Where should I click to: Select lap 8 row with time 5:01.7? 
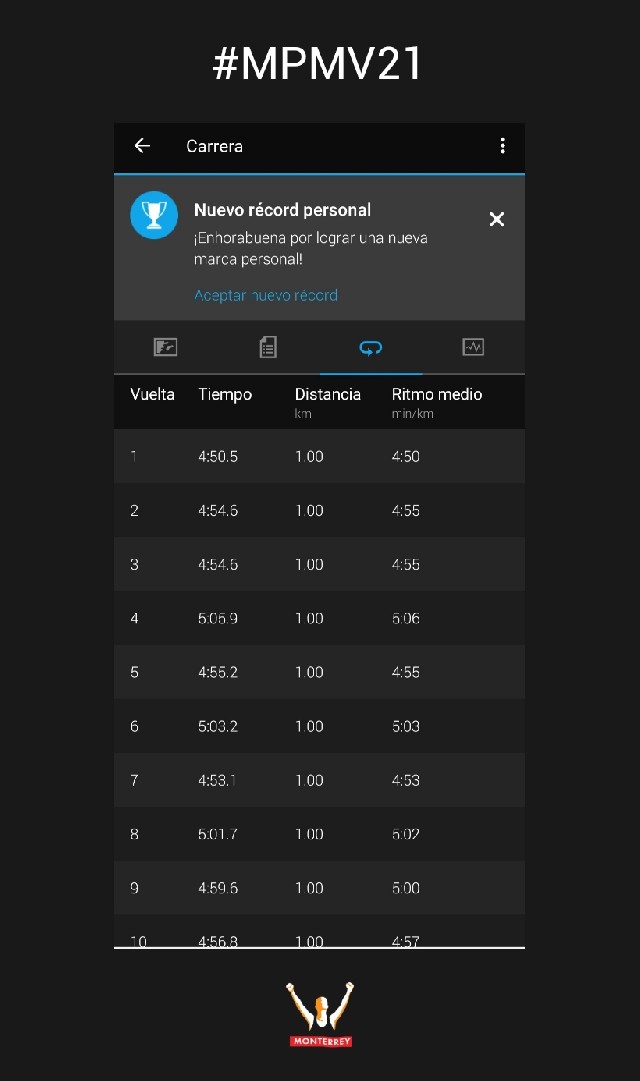[x=319, y=834]
